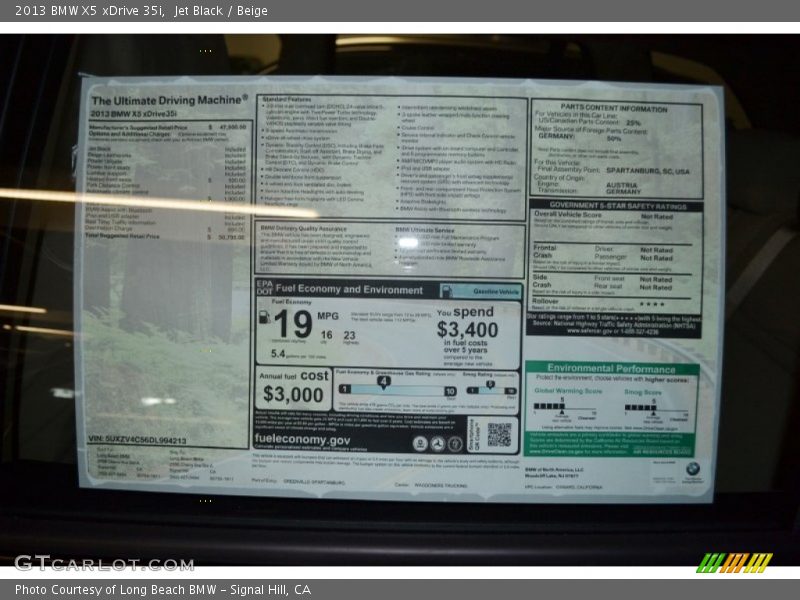The width and height of the screenshot is (800, 600).
Task: Click the caption "2013 BMW X5 xDrive 35i, Jet Black / Beige"
Action: 141,11
